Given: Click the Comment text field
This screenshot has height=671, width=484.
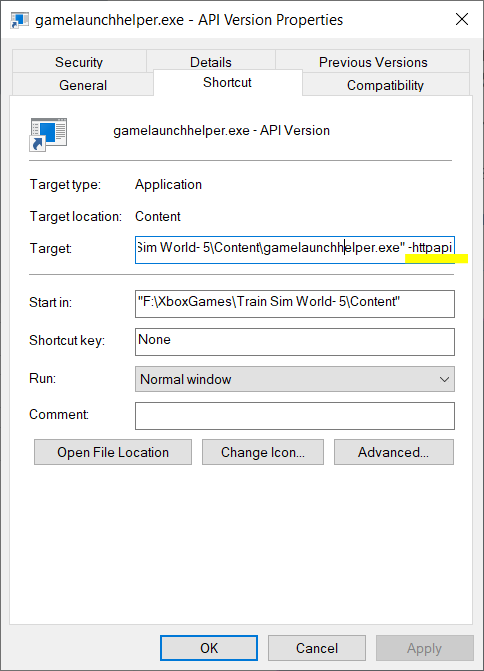Looking at the screenshot, I should [x=295, y=416].
